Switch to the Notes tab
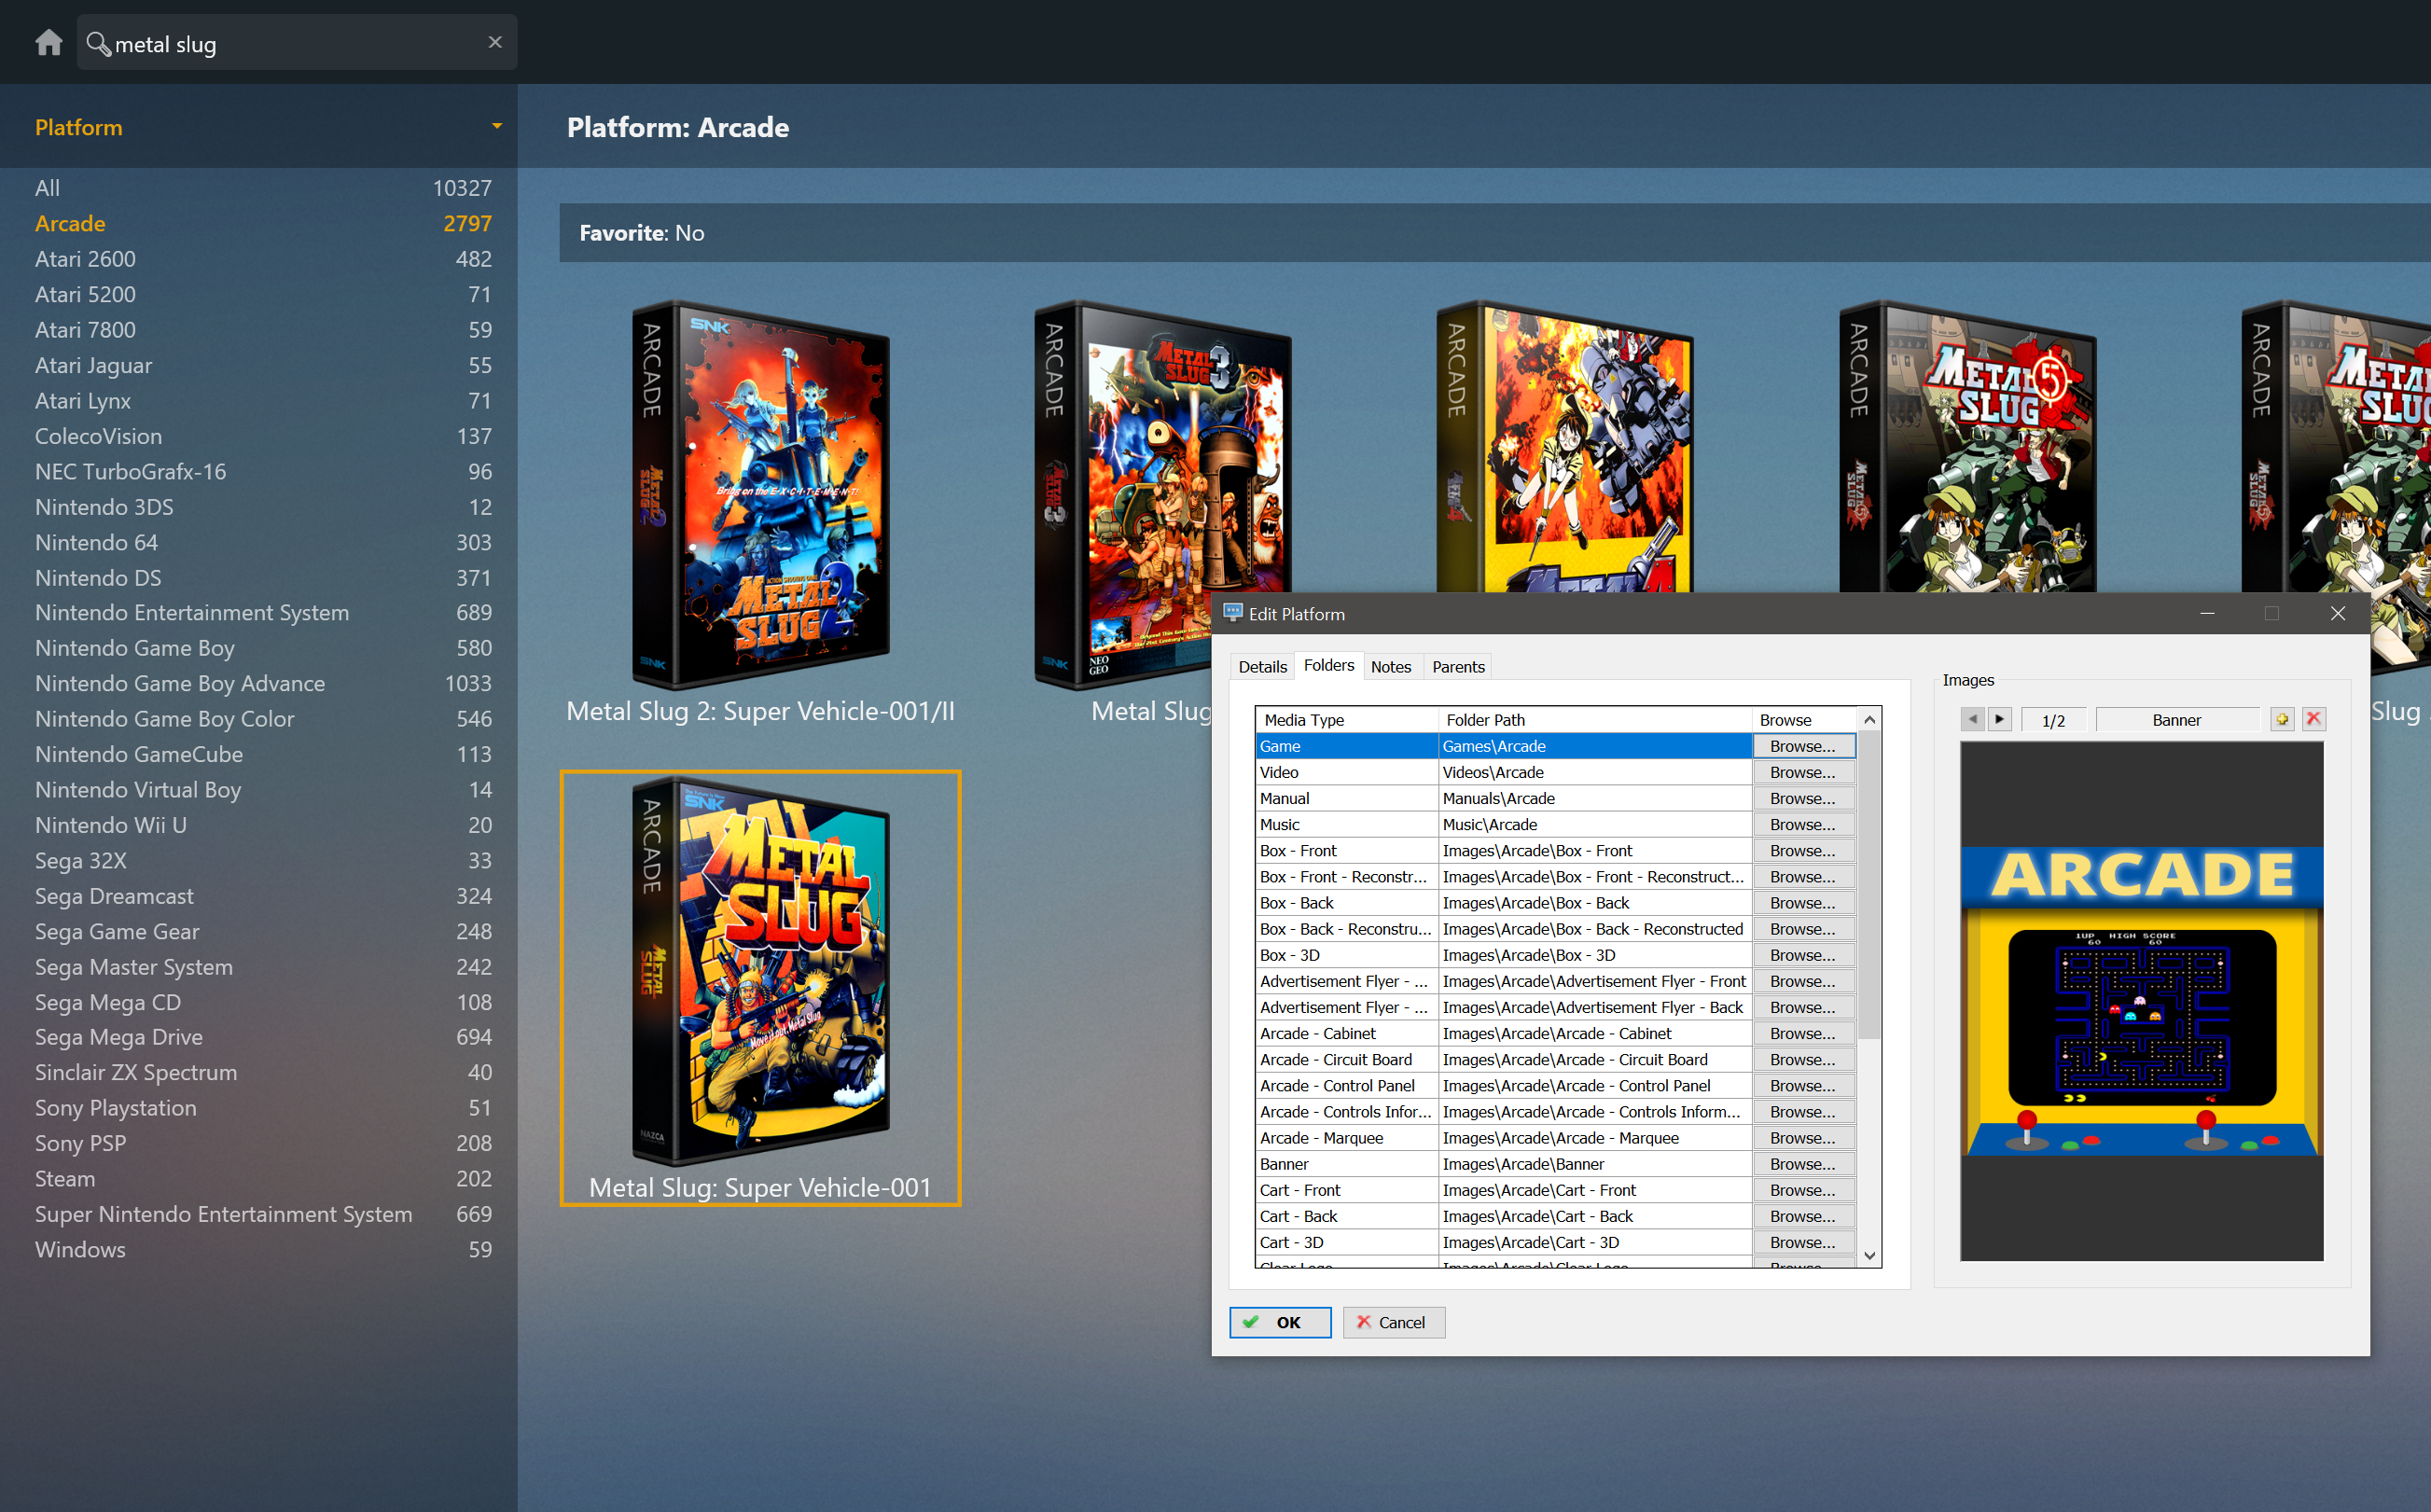Viewport: 2431px width, 1512px height. 1391,667
